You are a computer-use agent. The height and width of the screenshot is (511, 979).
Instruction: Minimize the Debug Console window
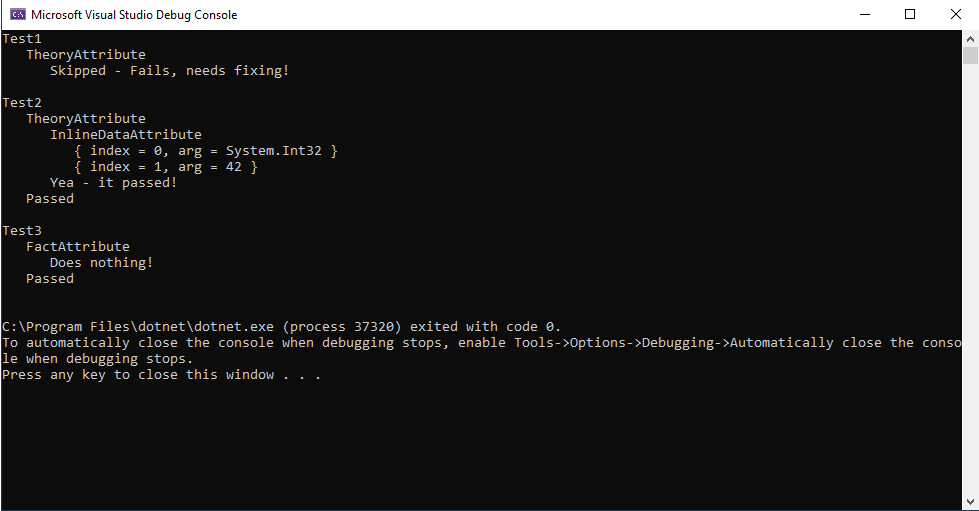click(x=865, y=14)
